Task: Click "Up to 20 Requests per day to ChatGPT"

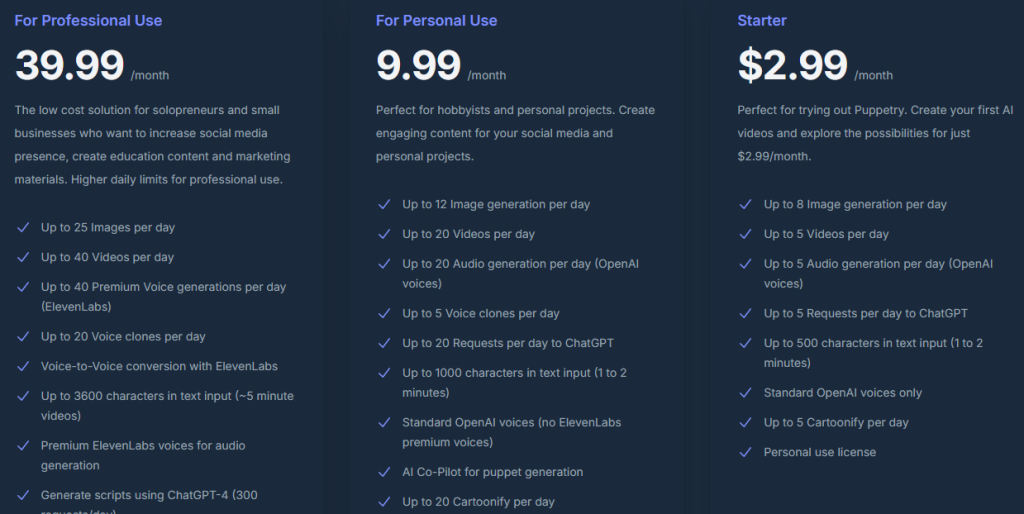Action: pyautogui.click(x=508, y=343)
